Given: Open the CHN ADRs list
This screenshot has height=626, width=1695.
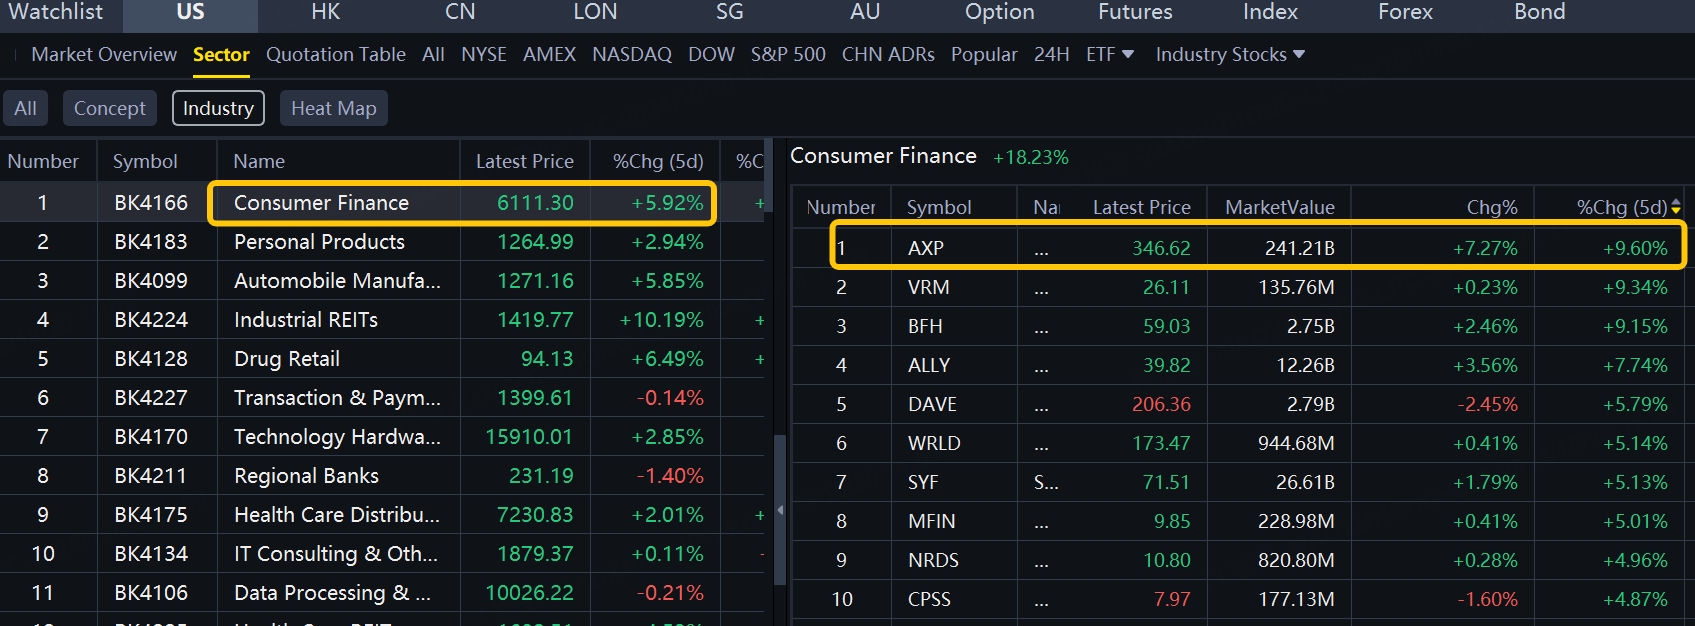Looking at the screenshot, I should point(888,54).
